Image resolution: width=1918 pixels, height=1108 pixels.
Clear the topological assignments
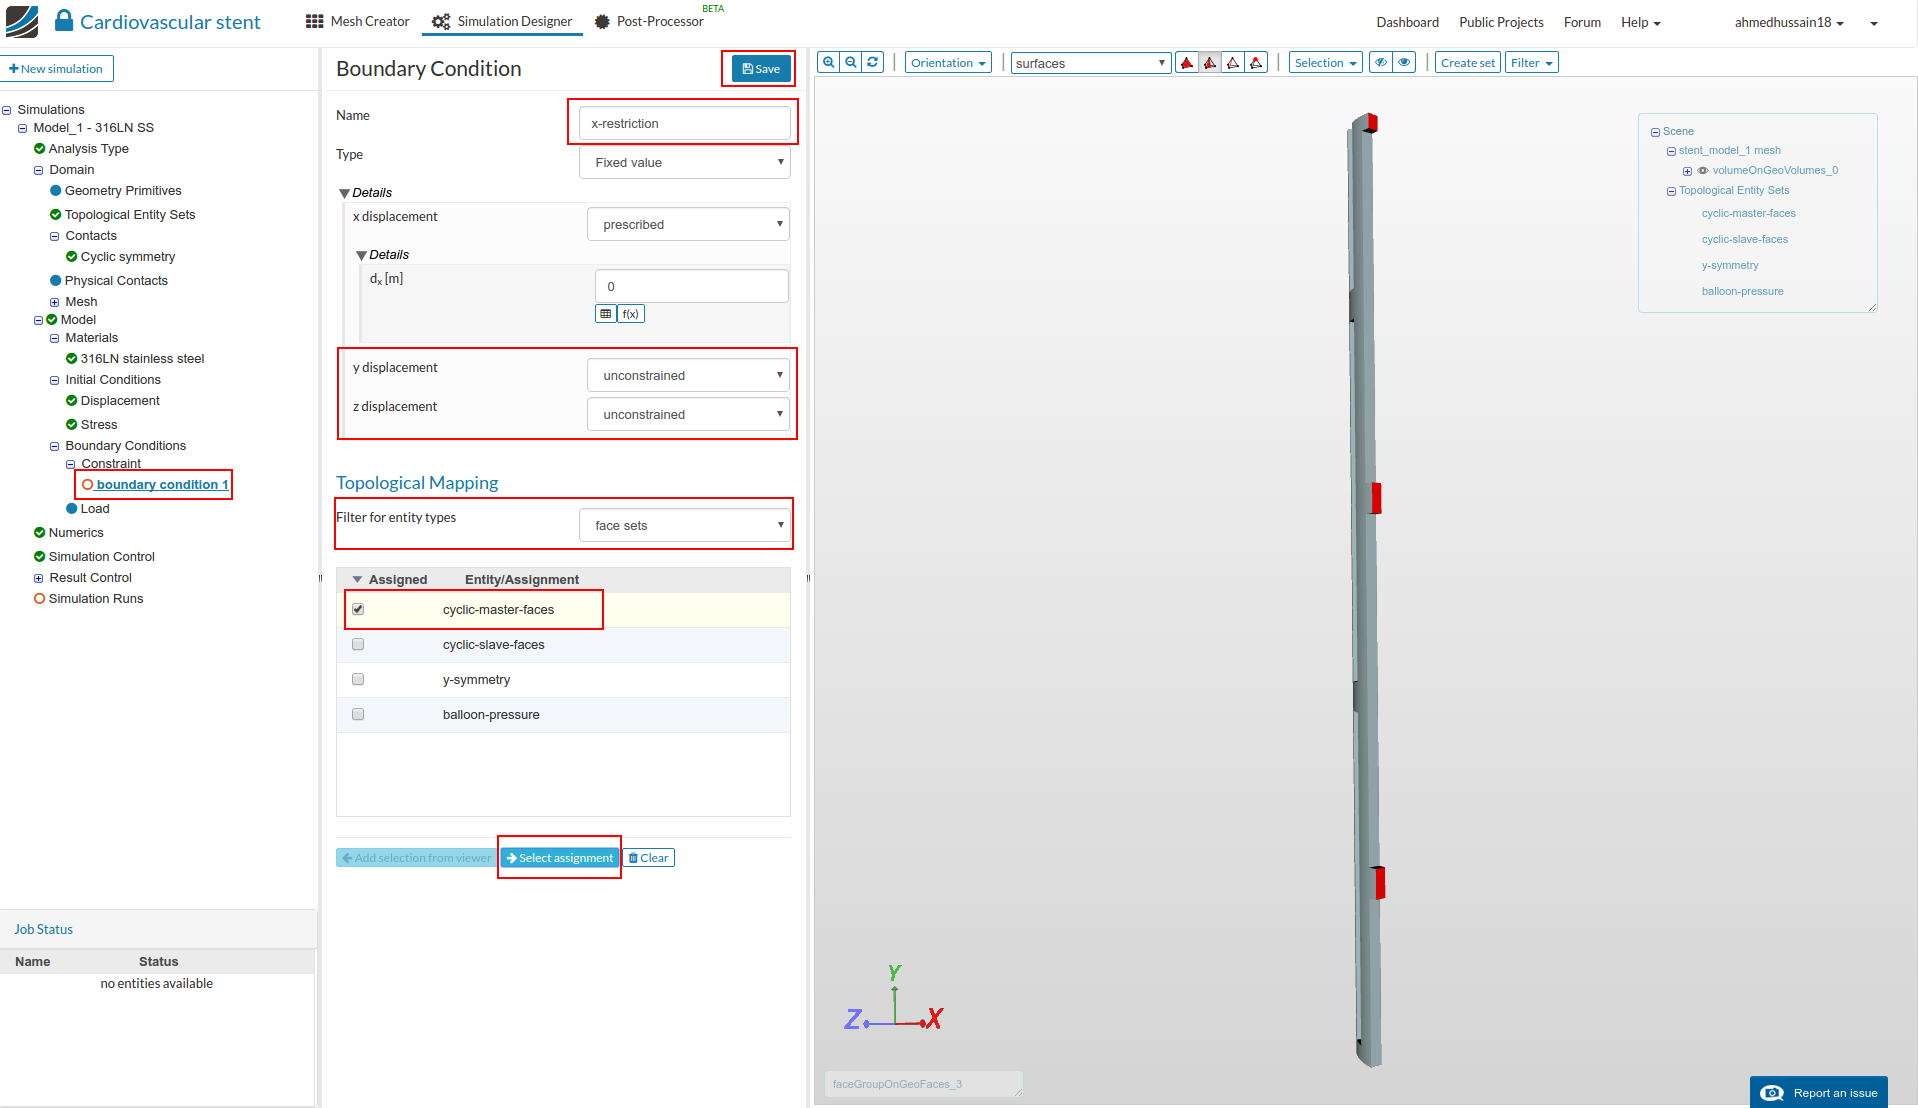[x=649, y=858]
